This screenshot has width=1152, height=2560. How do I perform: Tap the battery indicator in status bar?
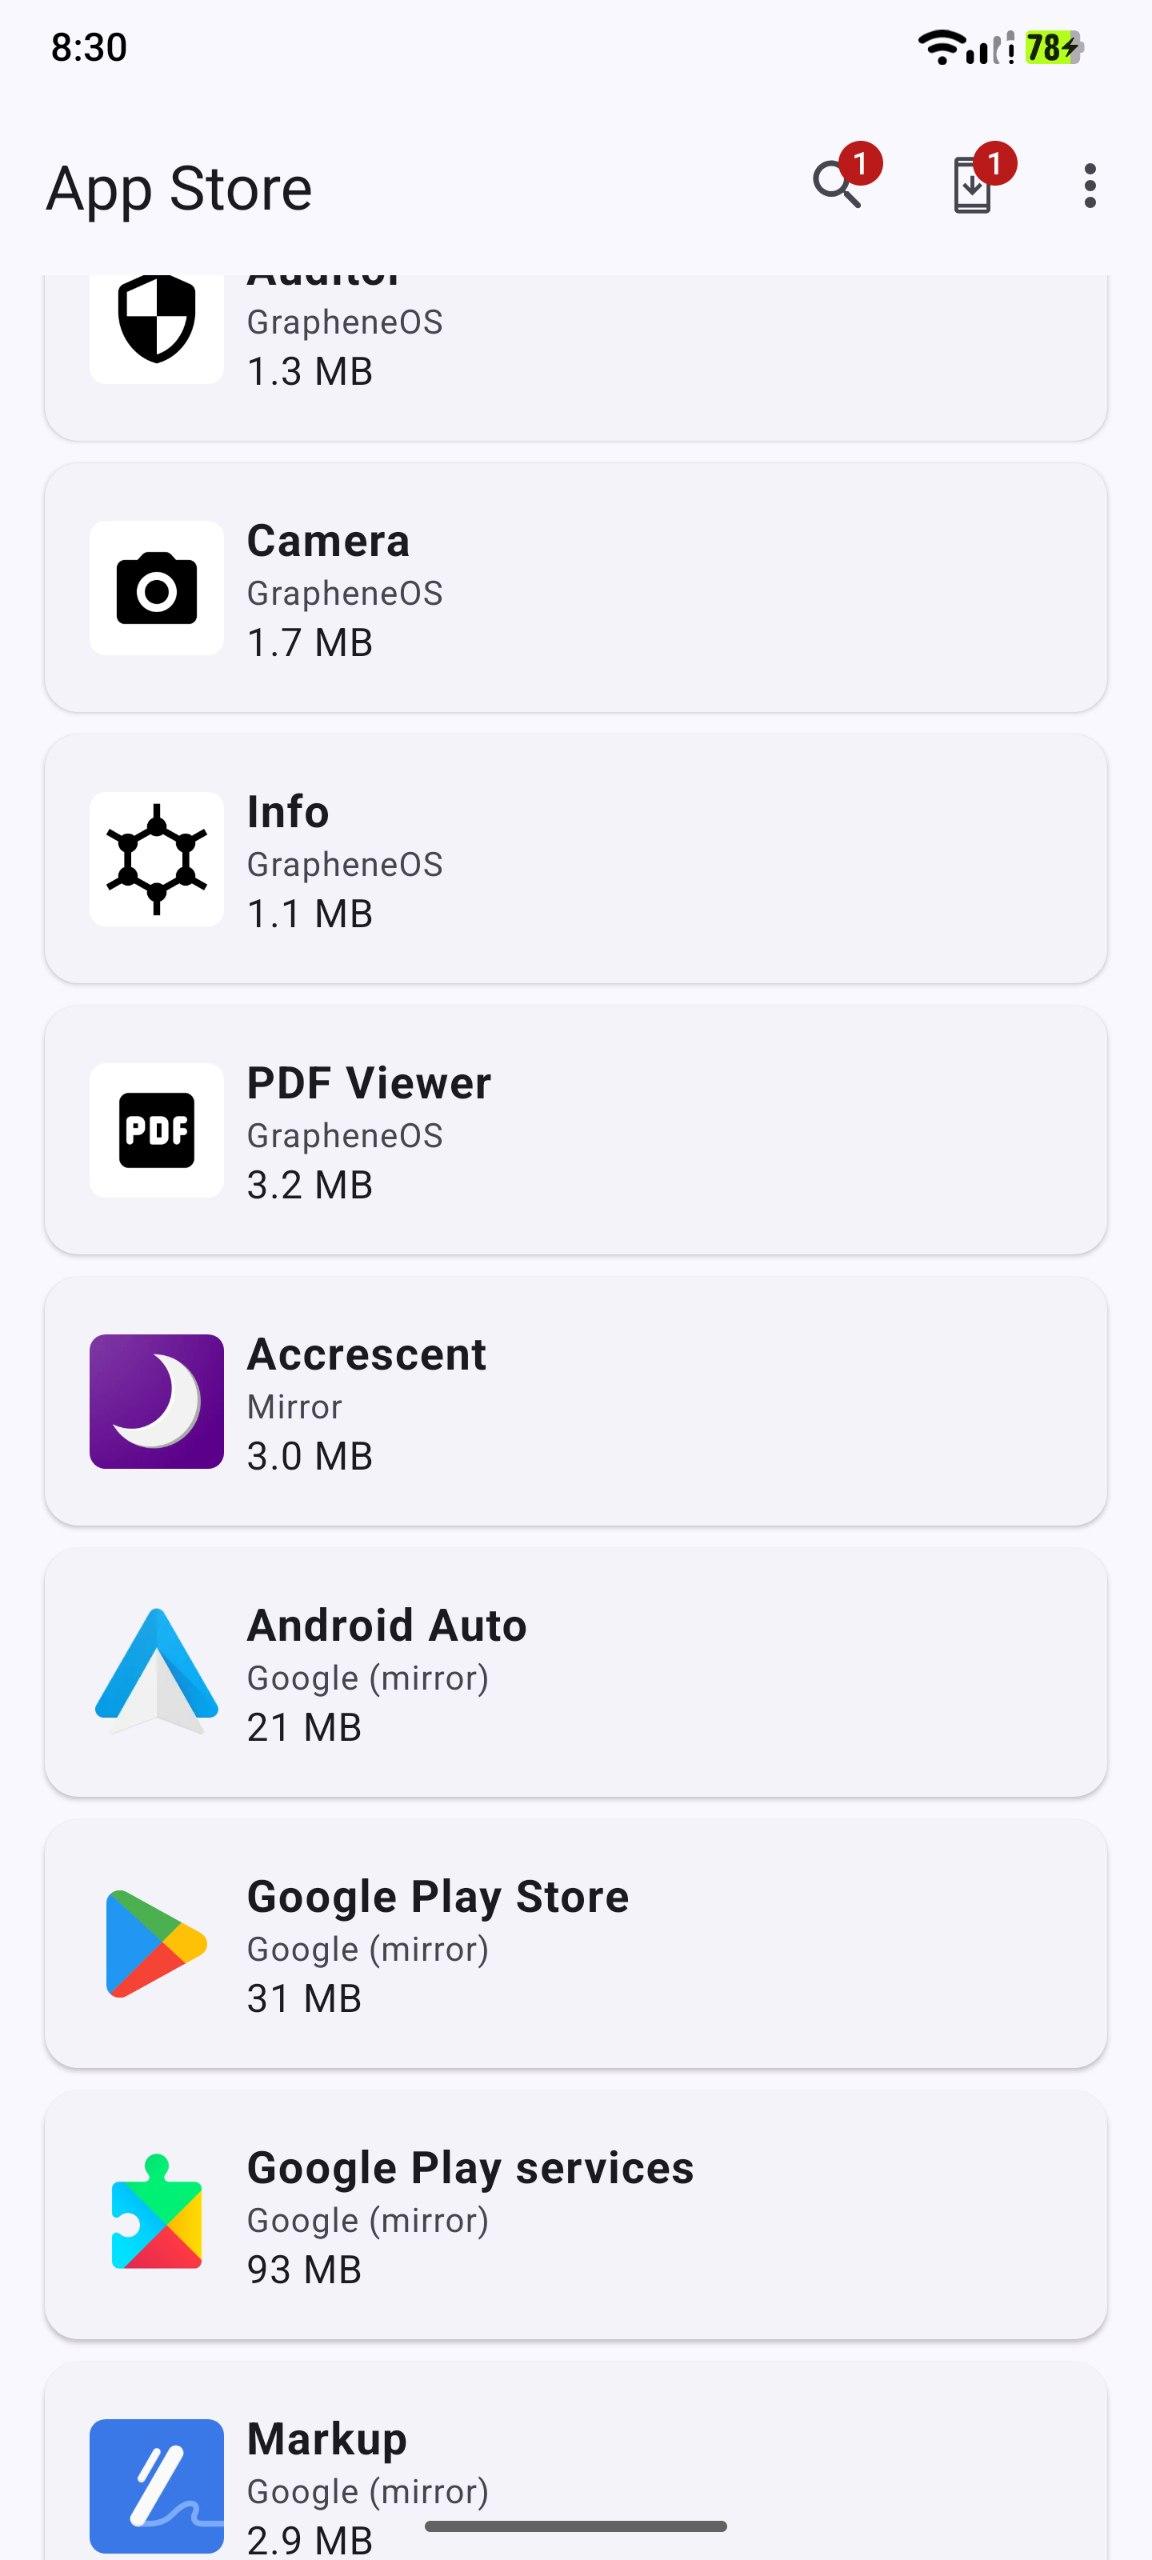[1053, 47]
